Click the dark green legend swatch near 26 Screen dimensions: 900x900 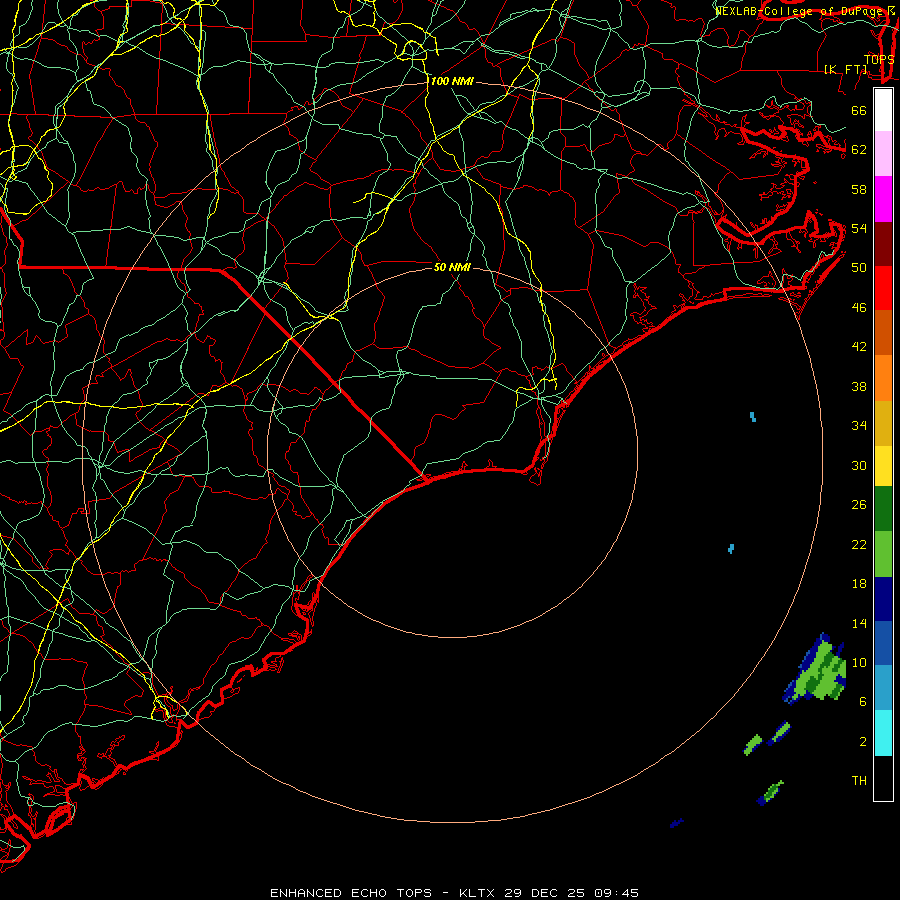(883, 509)
